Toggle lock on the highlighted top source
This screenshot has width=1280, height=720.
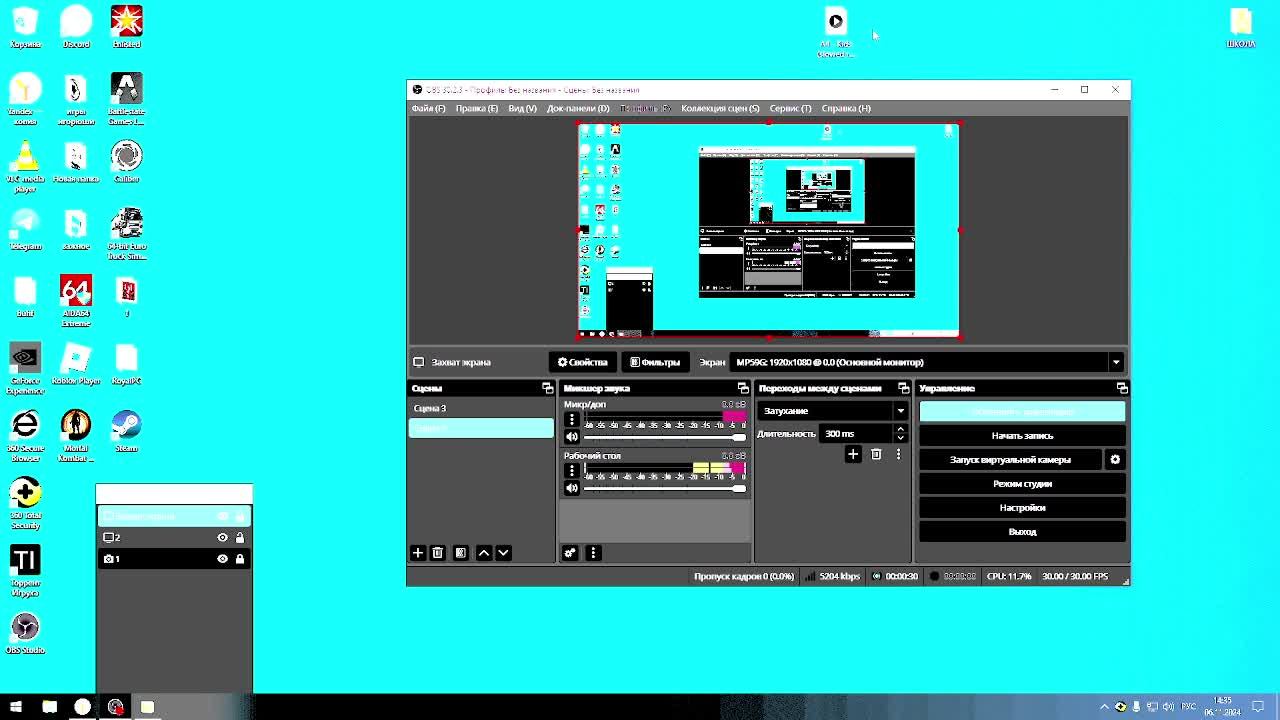(x=239, y=517)
